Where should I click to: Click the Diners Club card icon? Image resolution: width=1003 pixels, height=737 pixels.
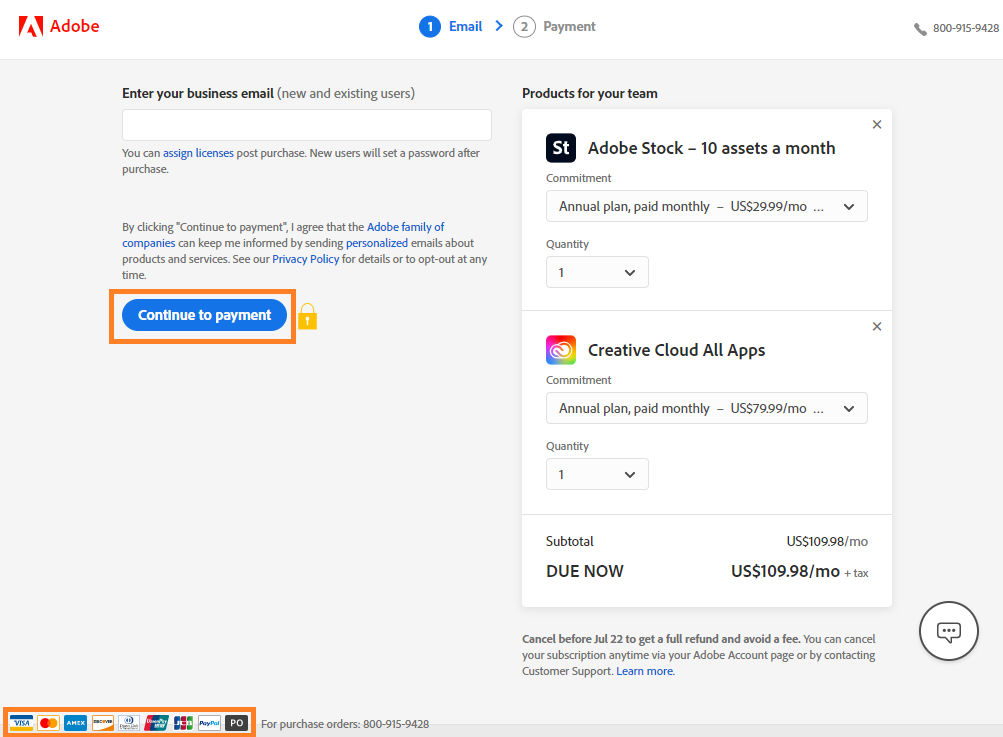[129, 723]
